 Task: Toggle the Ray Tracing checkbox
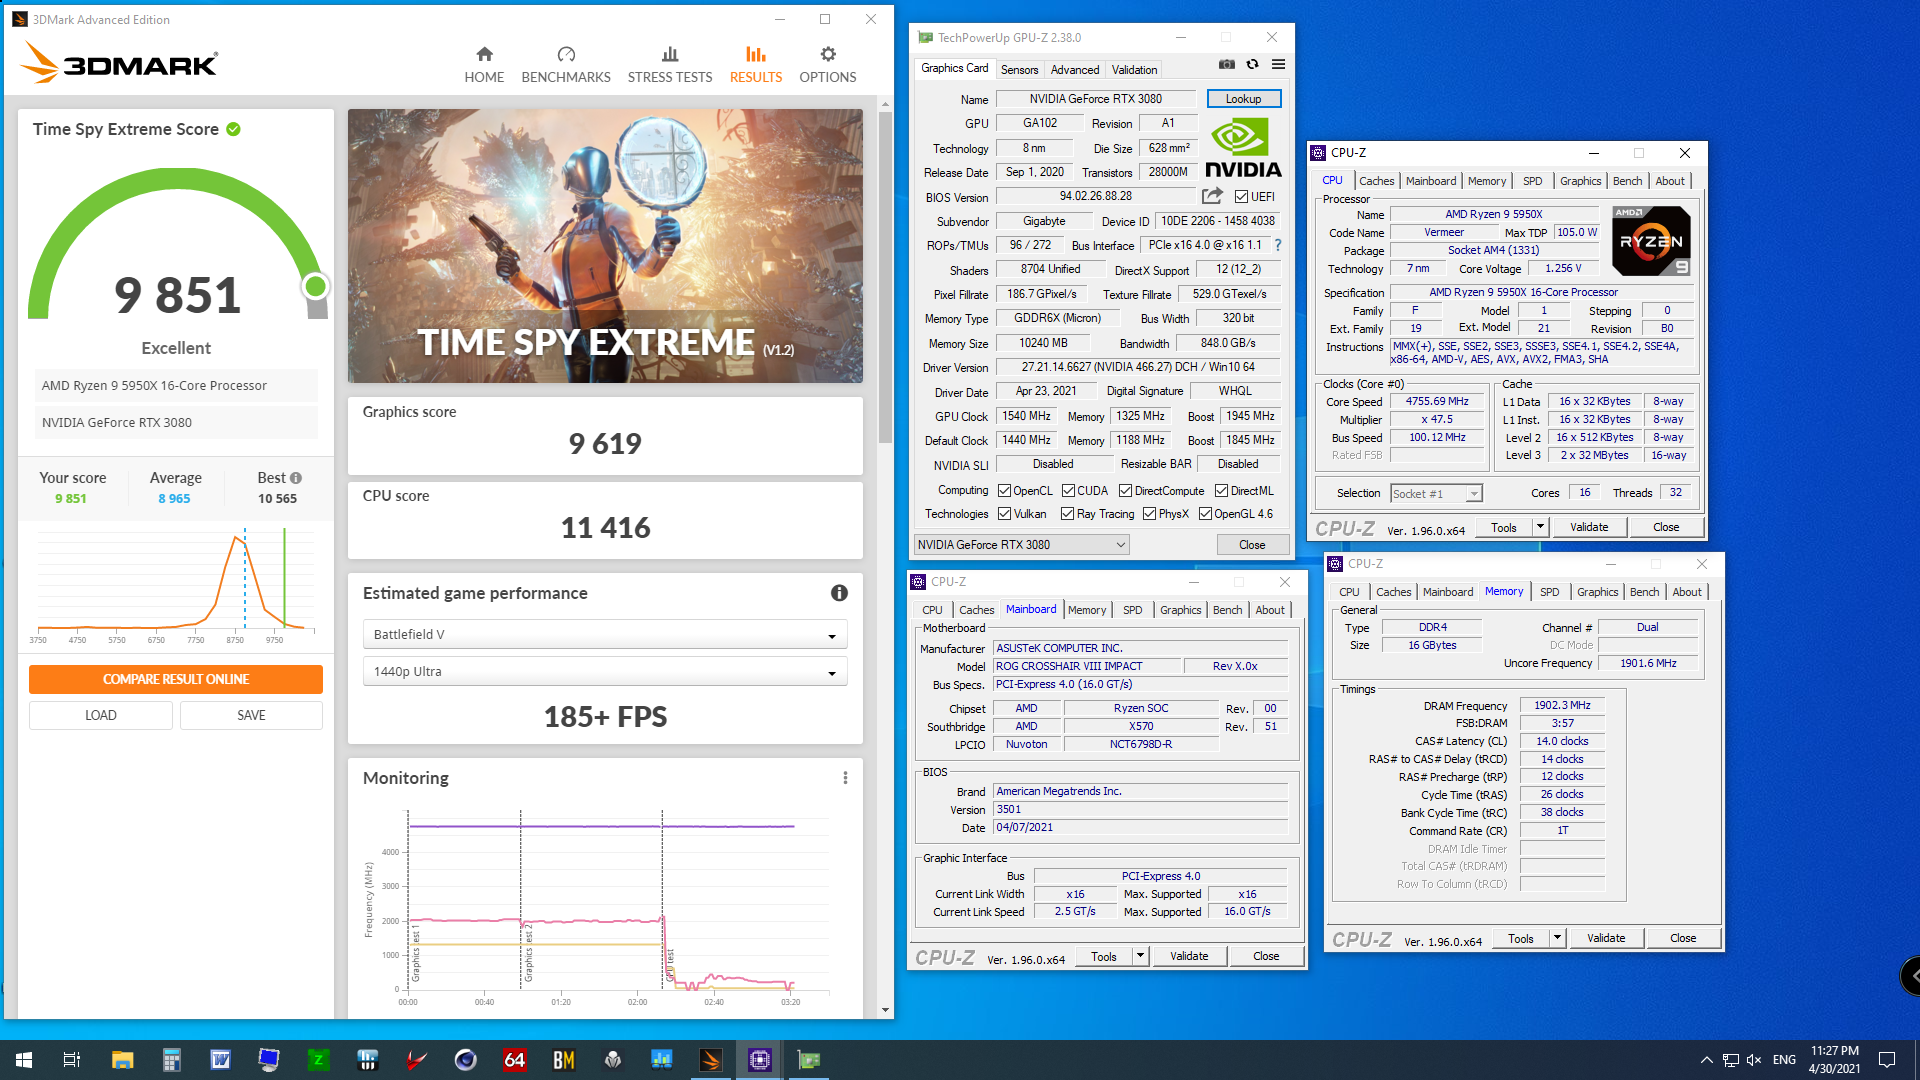pyautogui.click(x=1068, y=514)
